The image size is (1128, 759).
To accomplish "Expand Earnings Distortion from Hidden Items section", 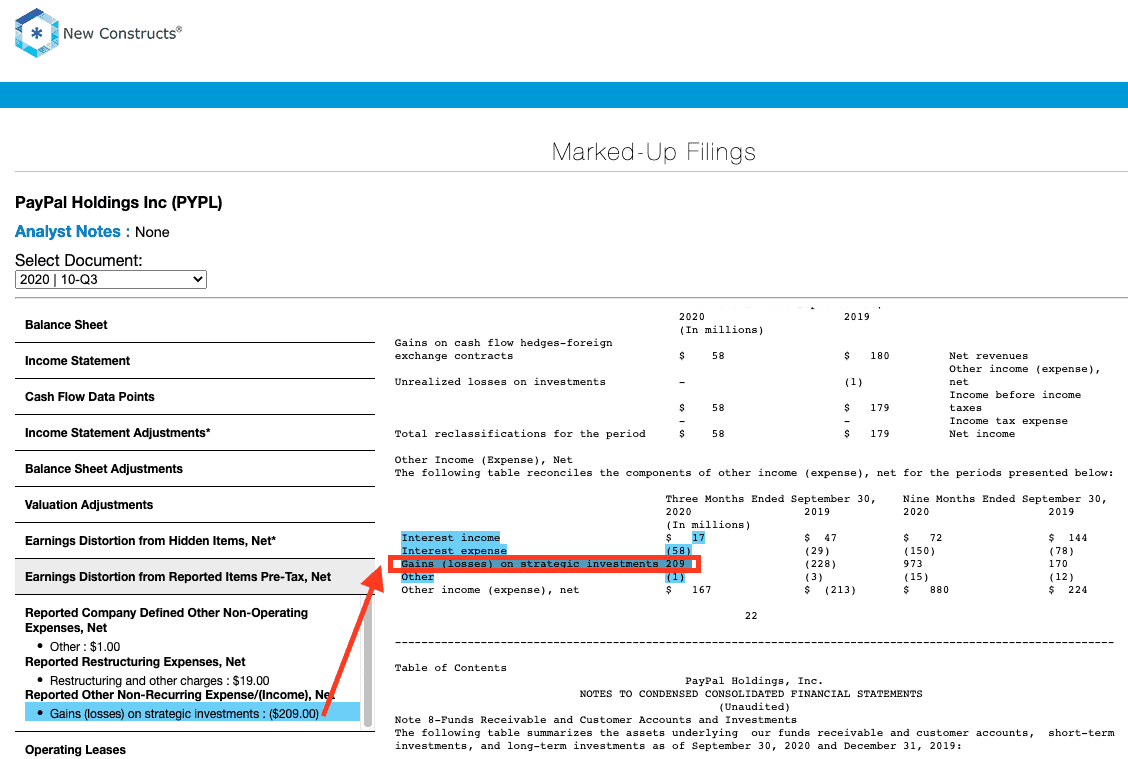I will click(195, 541).
